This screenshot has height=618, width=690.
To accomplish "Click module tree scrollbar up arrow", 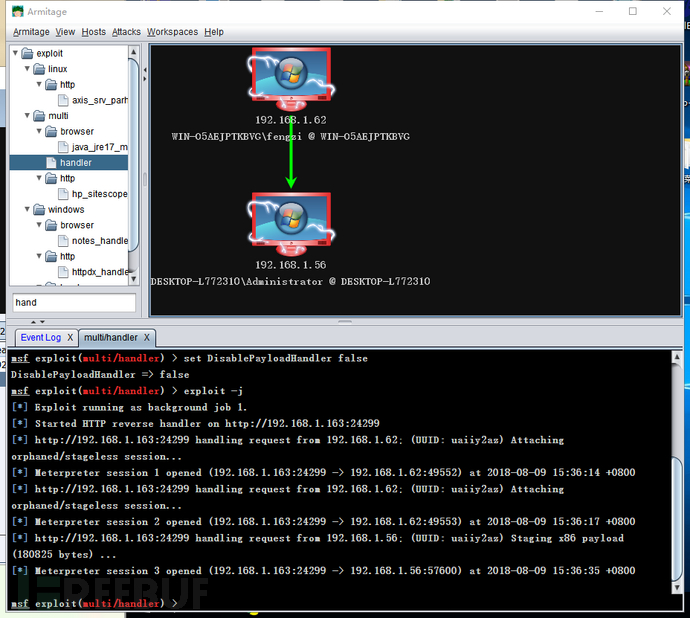I will [x=133, y=52].
